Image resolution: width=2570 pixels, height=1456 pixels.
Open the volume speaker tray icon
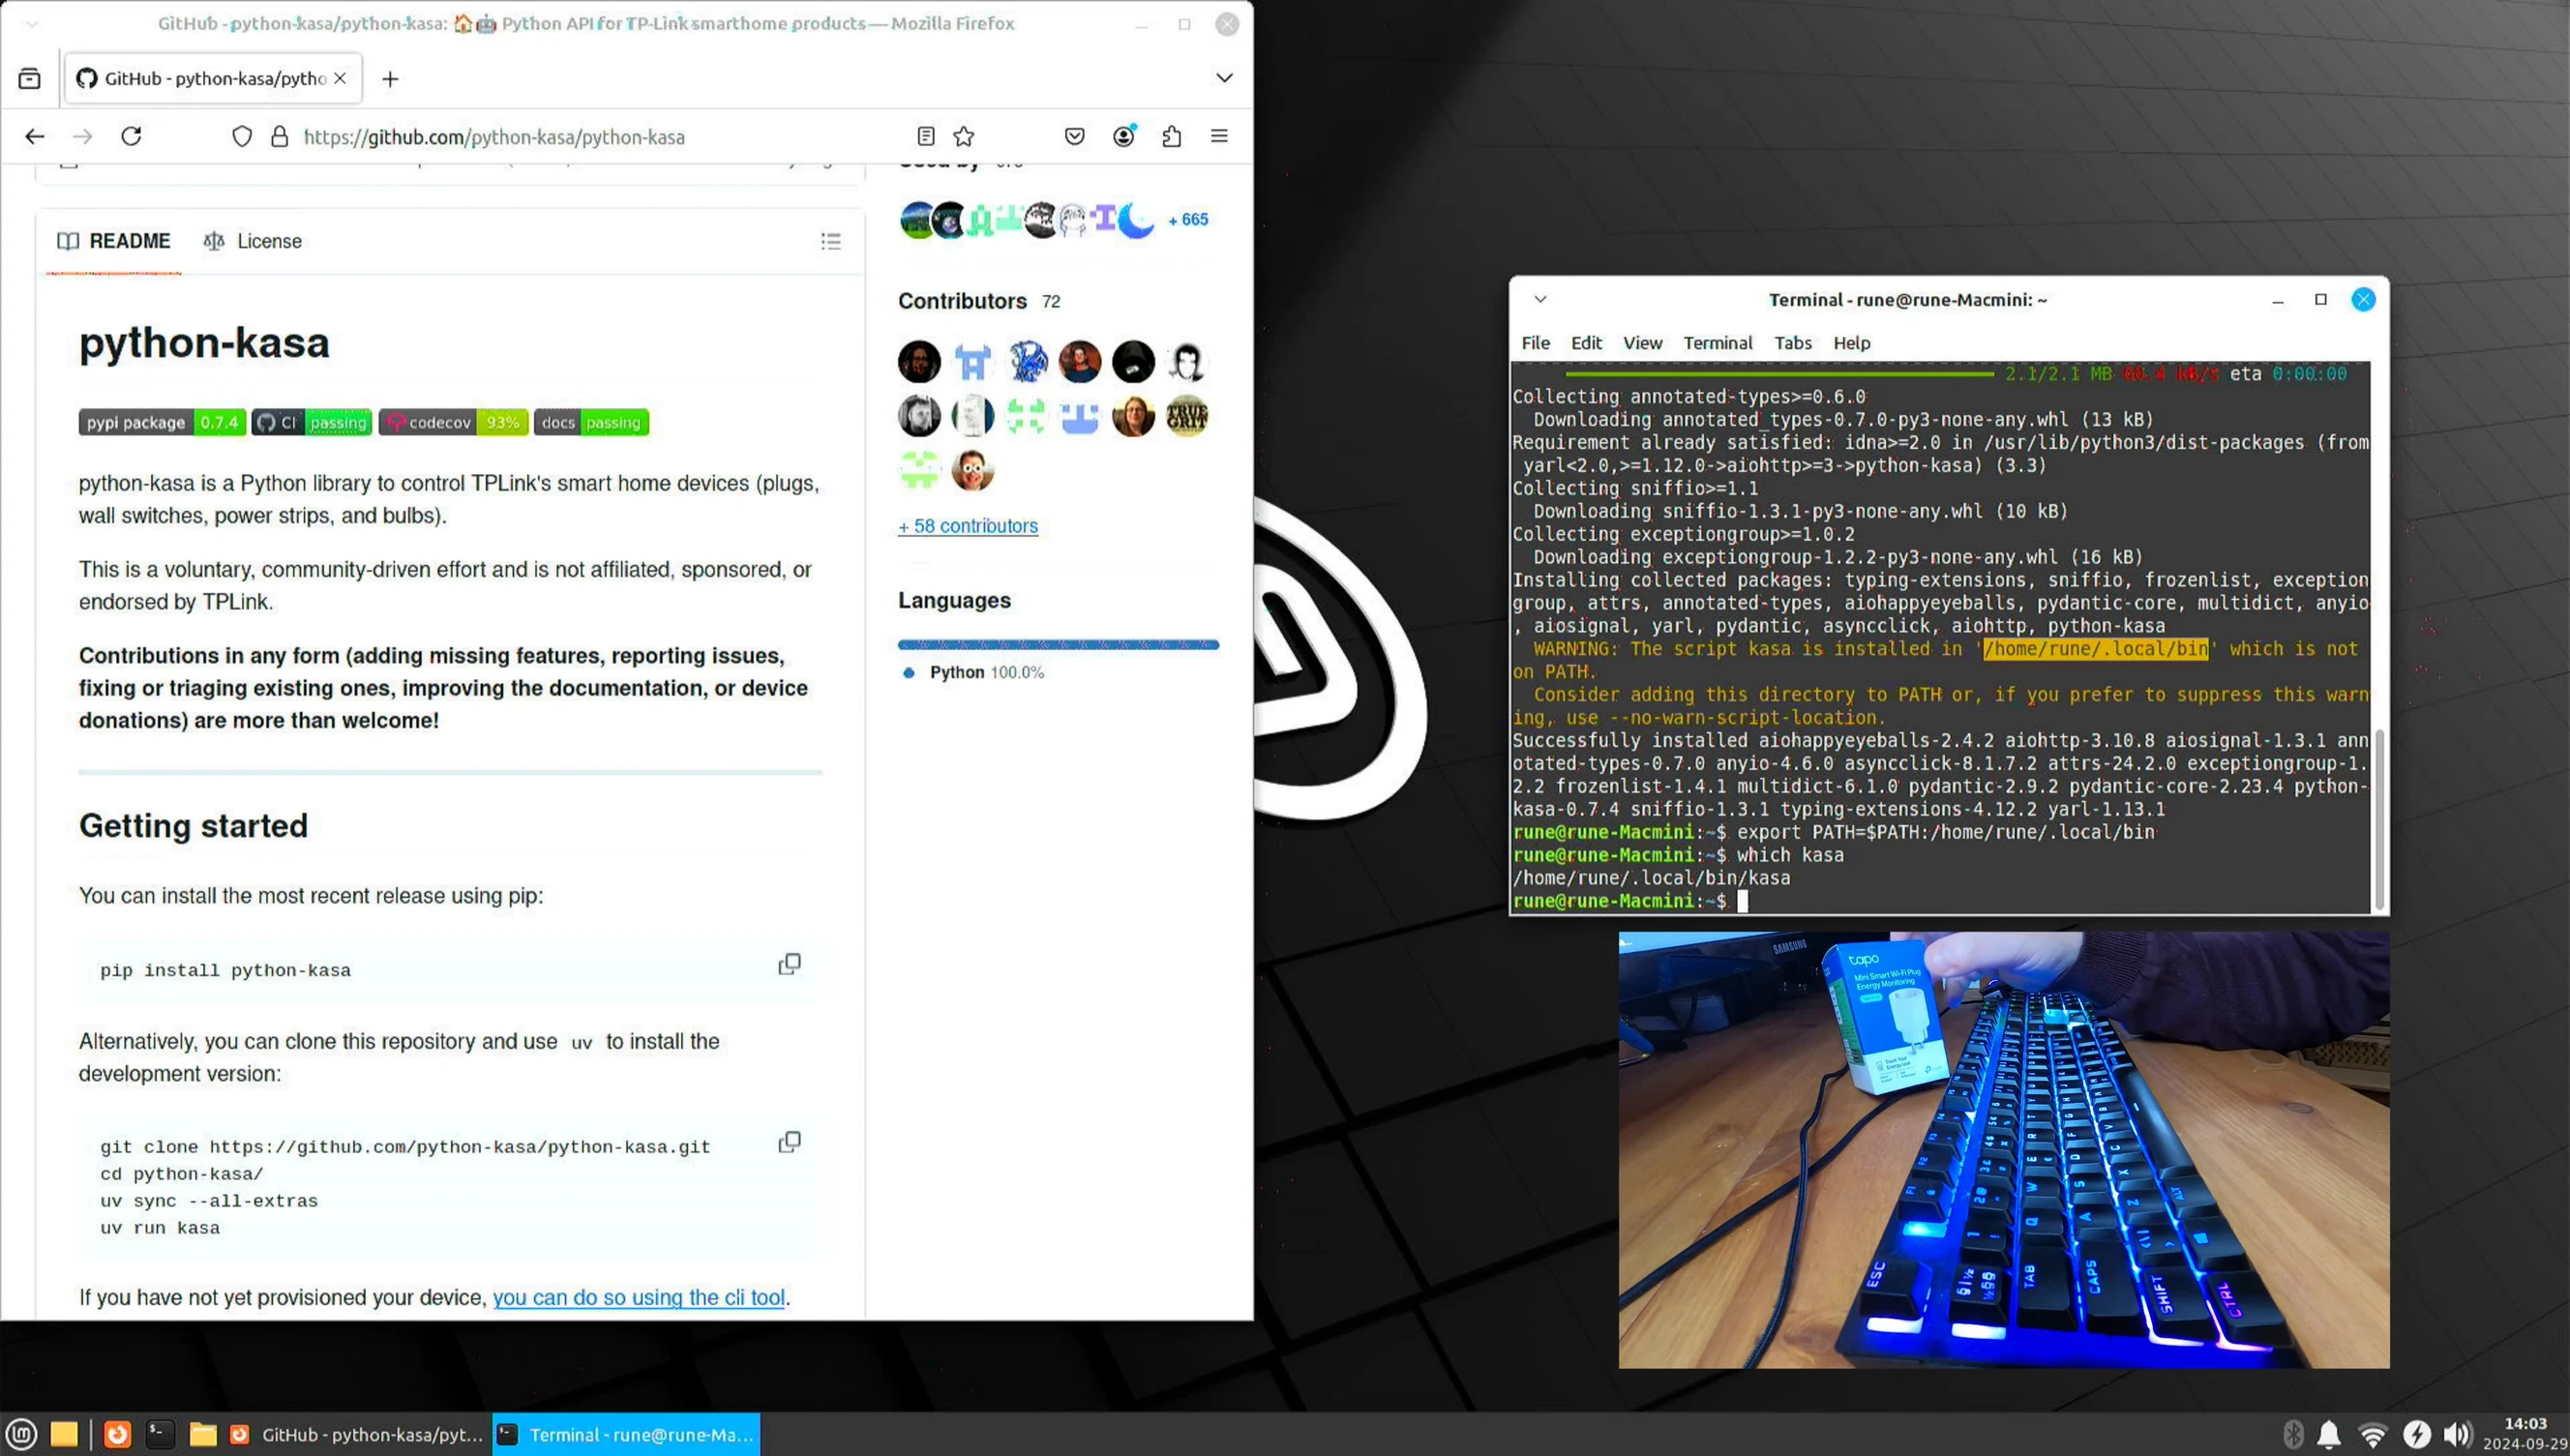pyautogui.click(x=2456, y=1434)
